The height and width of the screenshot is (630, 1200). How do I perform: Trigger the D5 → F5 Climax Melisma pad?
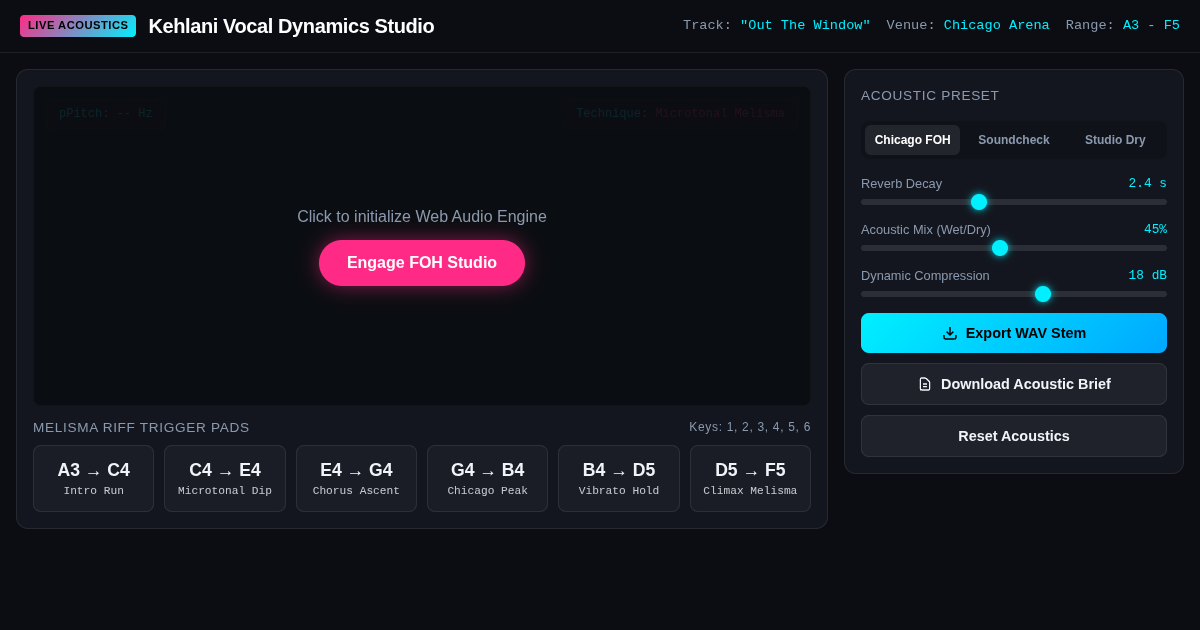coord(750,478)
